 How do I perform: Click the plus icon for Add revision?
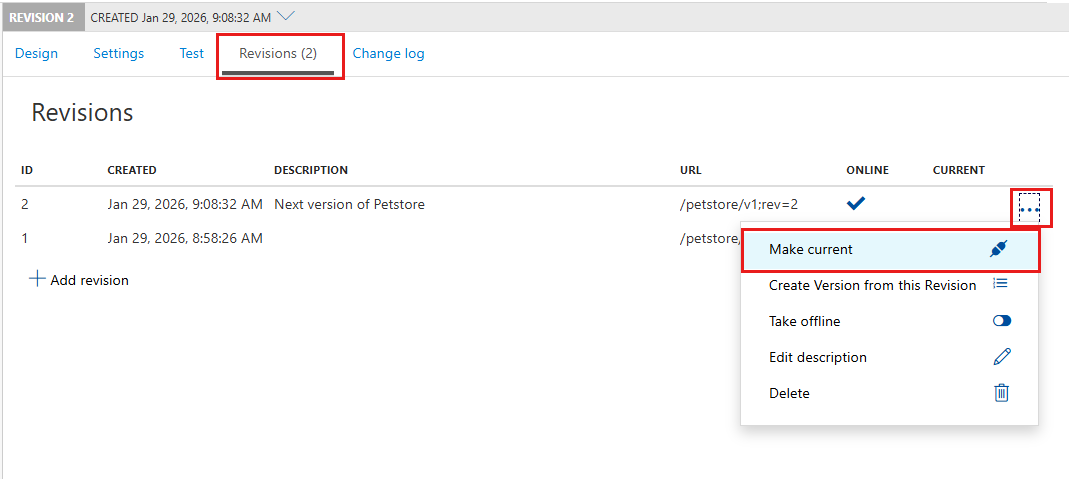point(37,280)
